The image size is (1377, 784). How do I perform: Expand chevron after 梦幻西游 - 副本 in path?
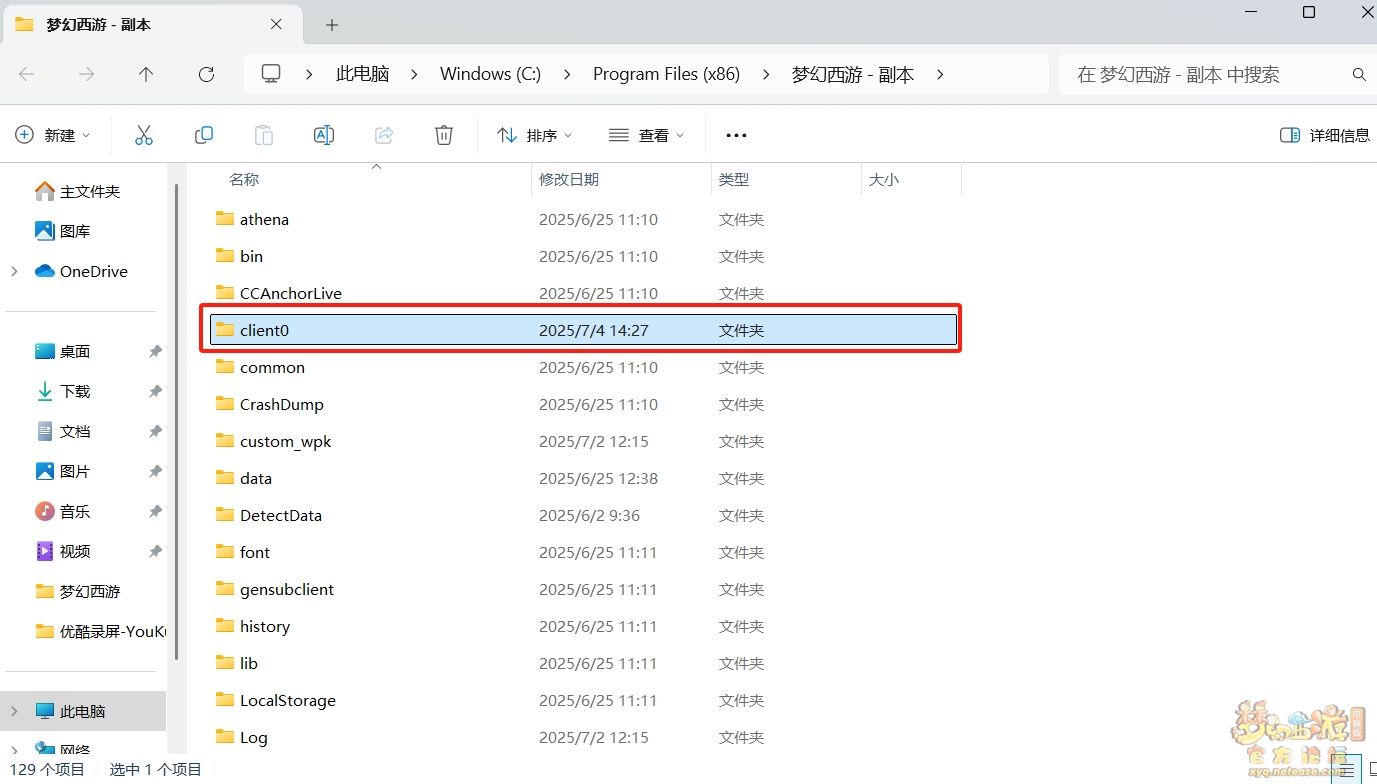click(x=939, y=74)
